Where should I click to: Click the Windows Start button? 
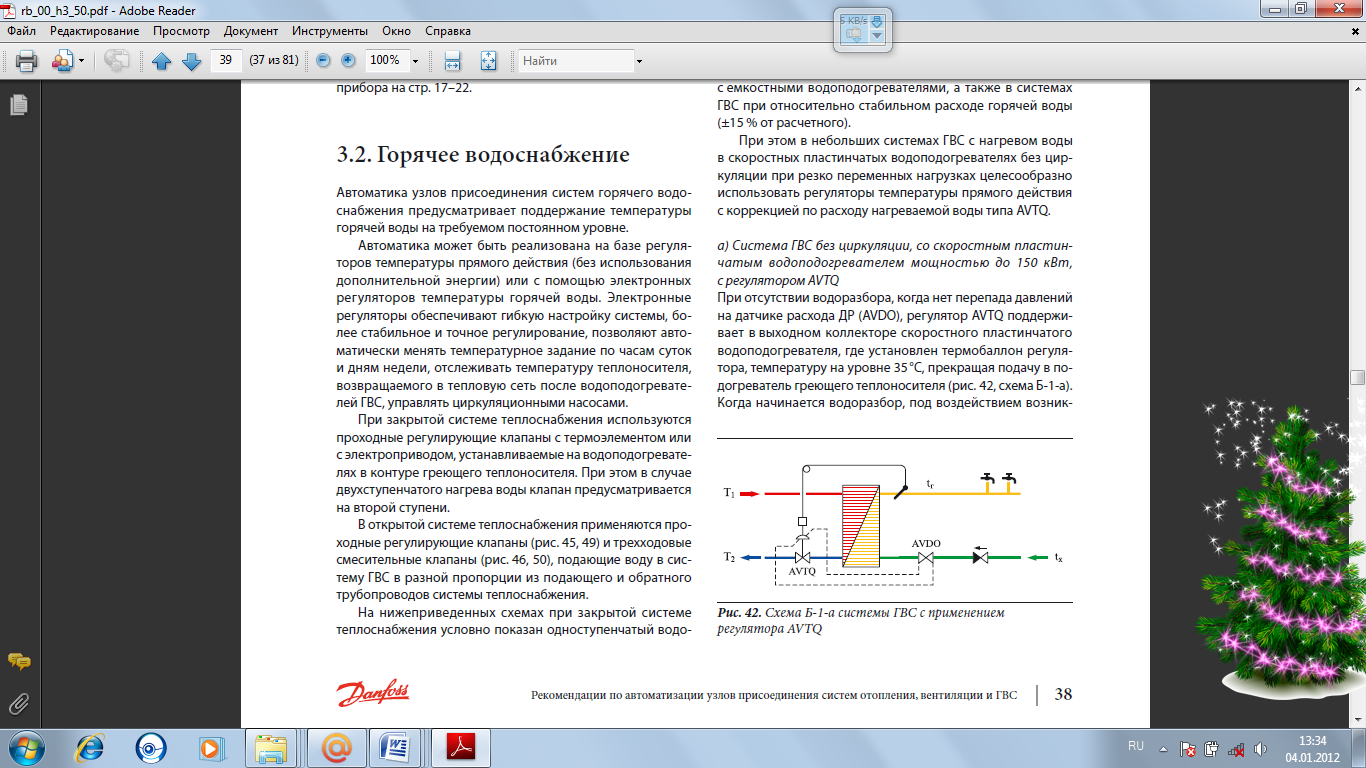click(x=26, y=747)
